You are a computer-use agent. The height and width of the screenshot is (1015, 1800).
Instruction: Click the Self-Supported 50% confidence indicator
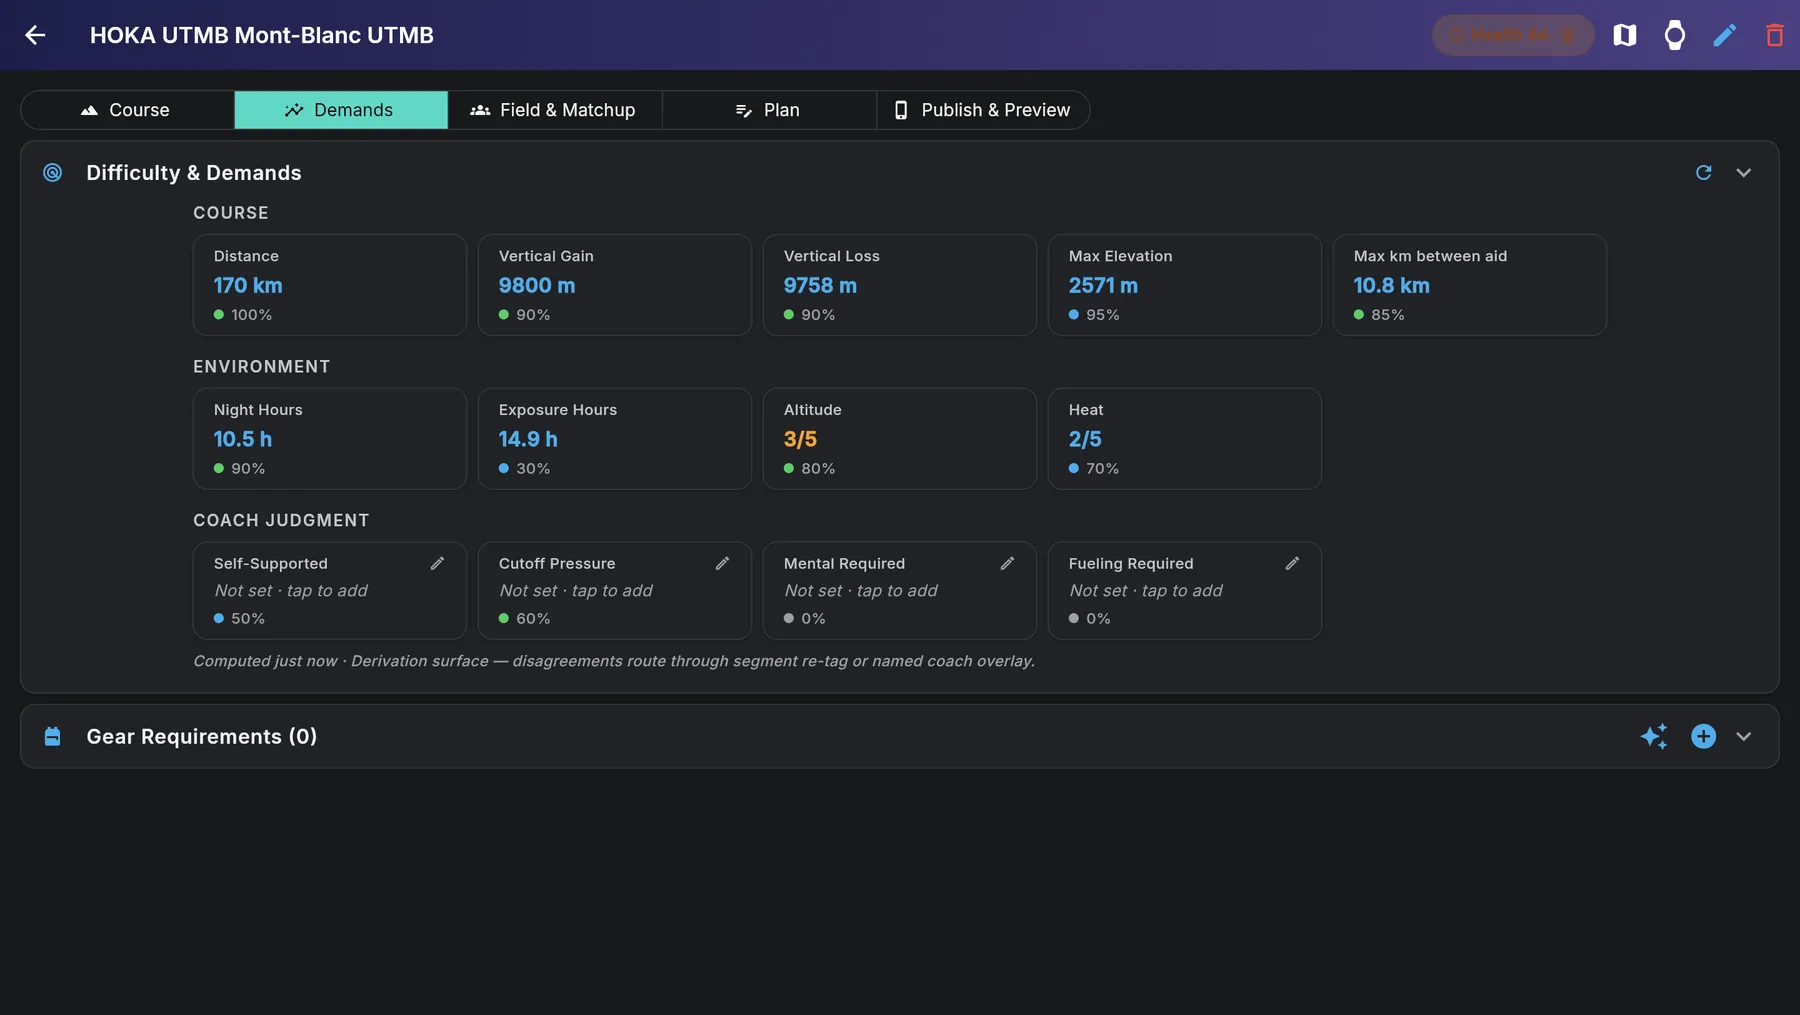tap(239, 619)
